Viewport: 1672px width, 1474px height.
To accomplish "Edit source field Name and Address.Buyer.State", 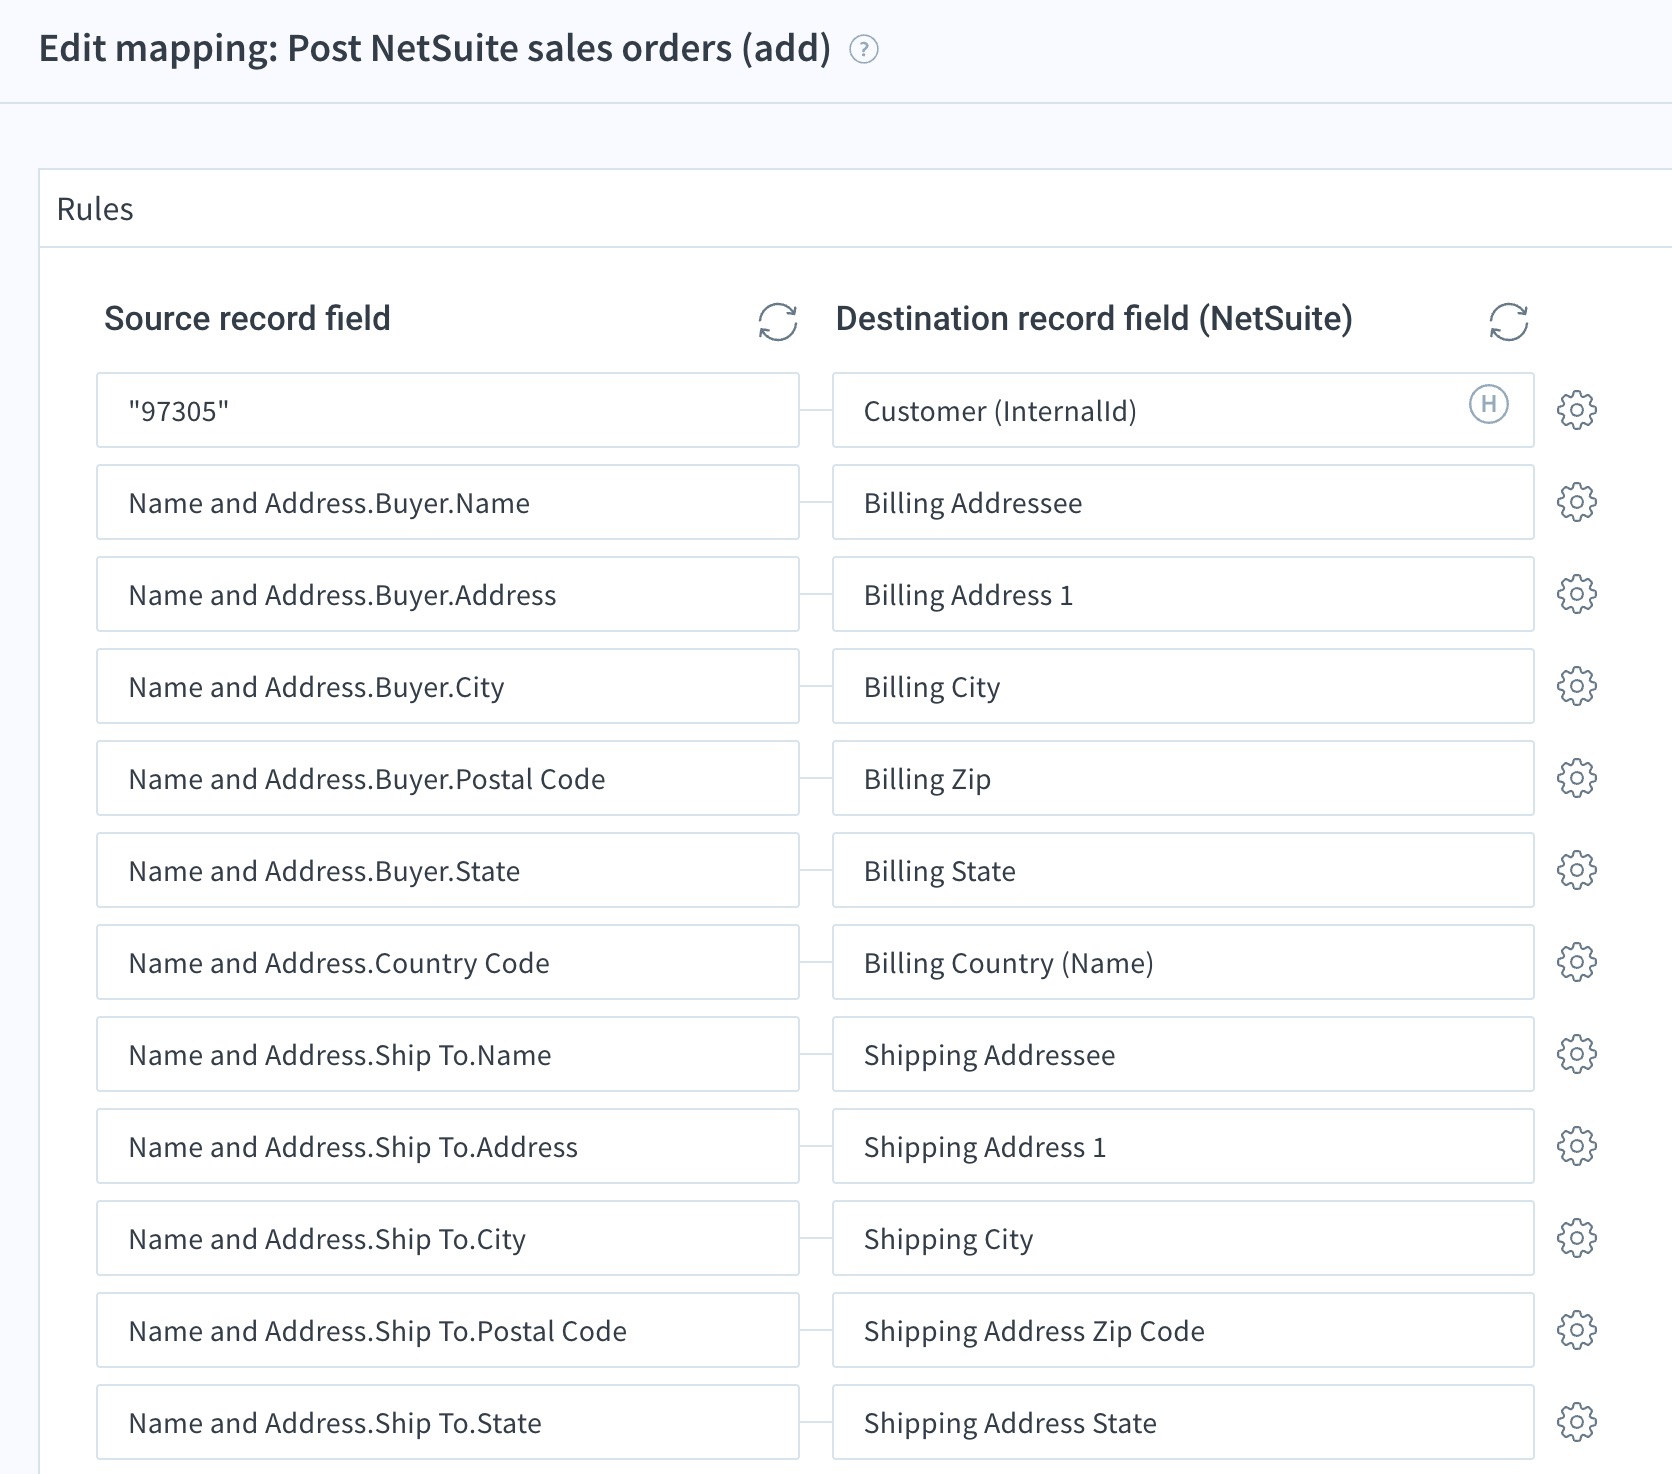I will click(448, 870).
